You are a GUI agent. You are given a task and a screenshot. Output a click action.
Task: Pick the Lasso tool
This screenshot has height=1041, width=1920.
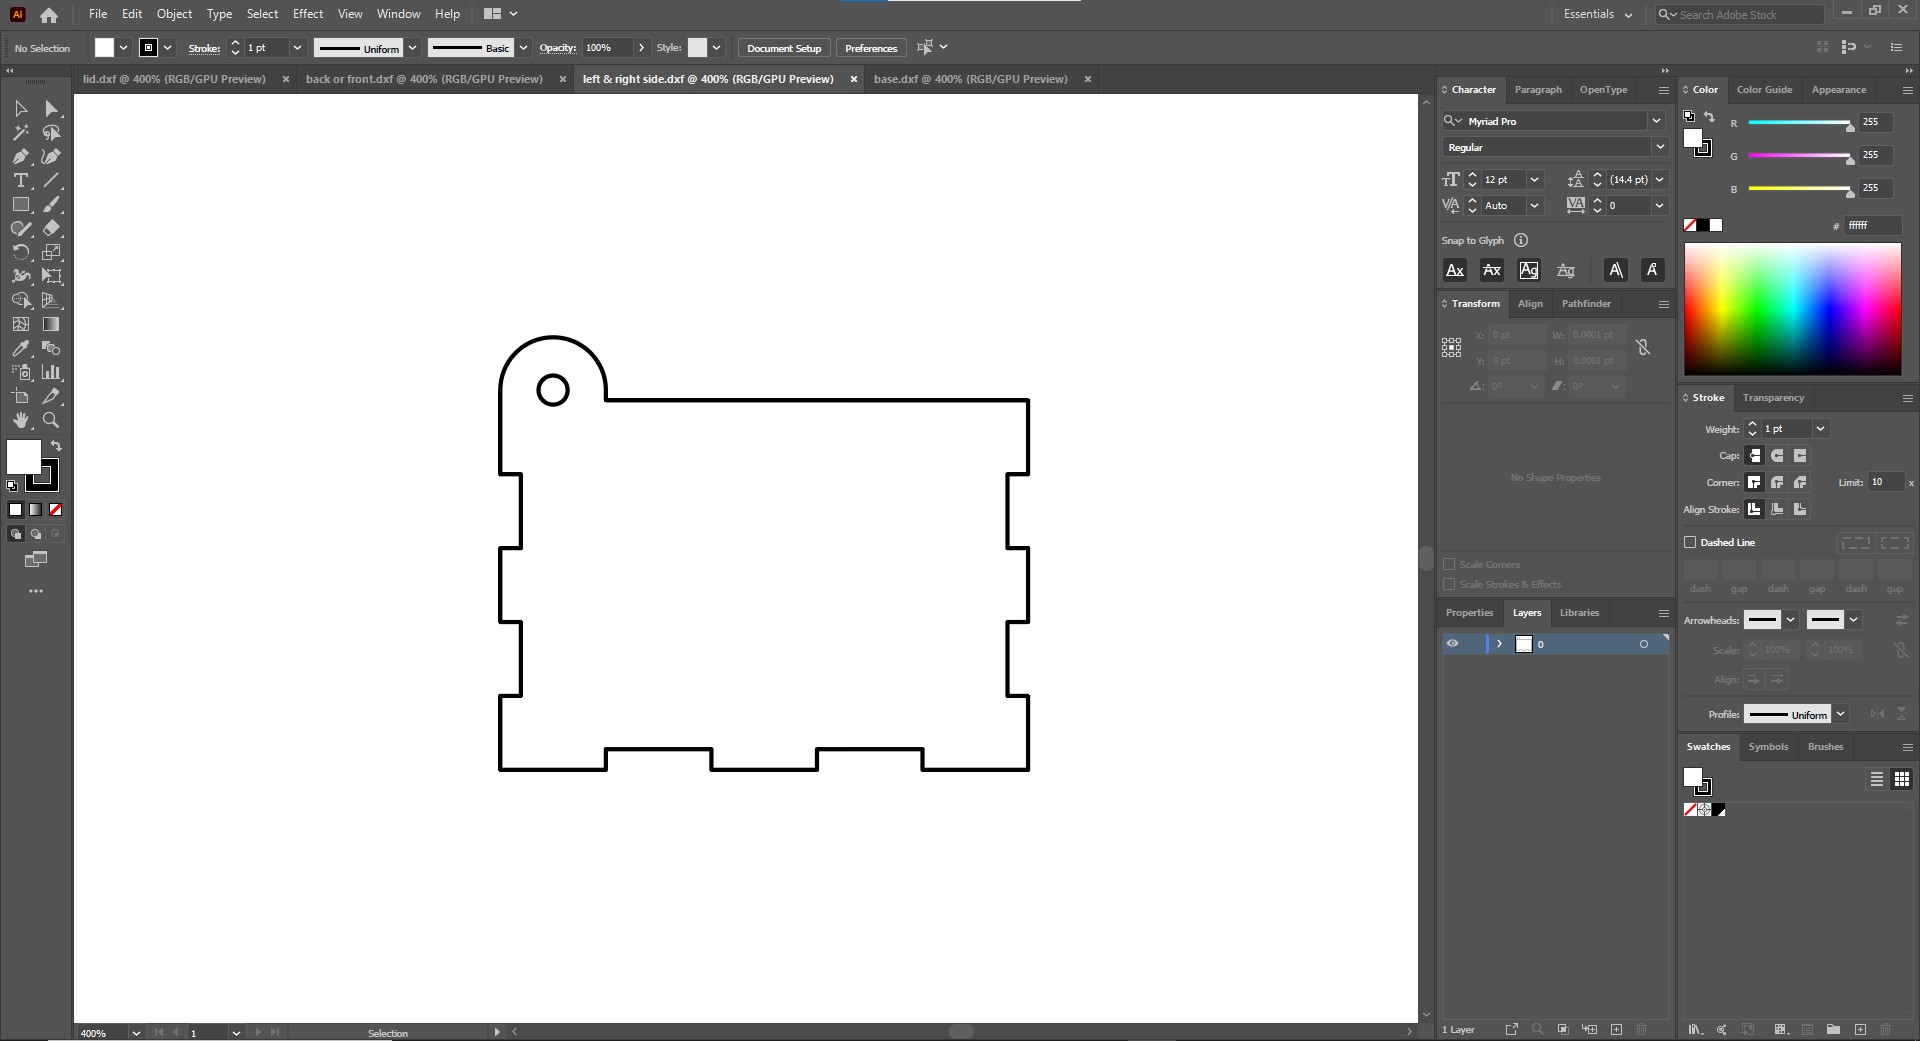pos(52,132)
